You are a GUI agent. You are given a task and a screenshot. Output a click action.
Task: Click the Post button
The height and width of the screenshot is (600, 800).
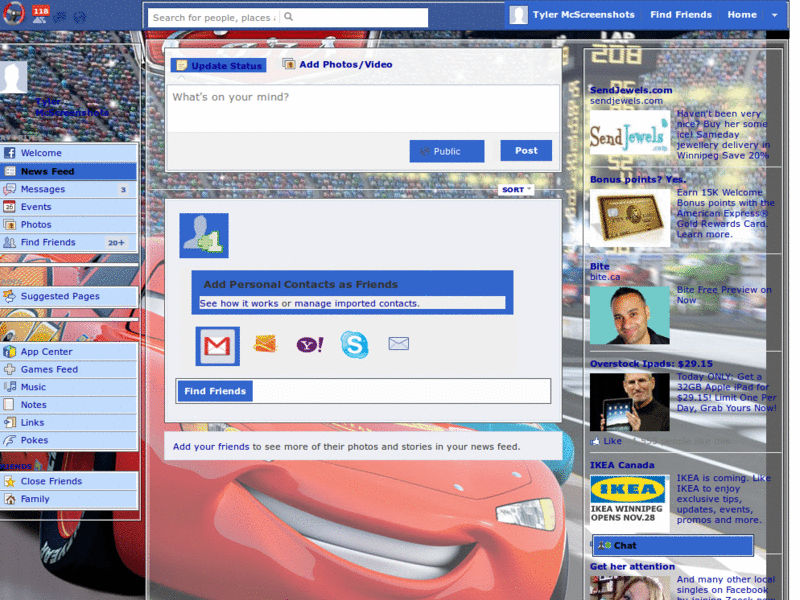(526, 151)
